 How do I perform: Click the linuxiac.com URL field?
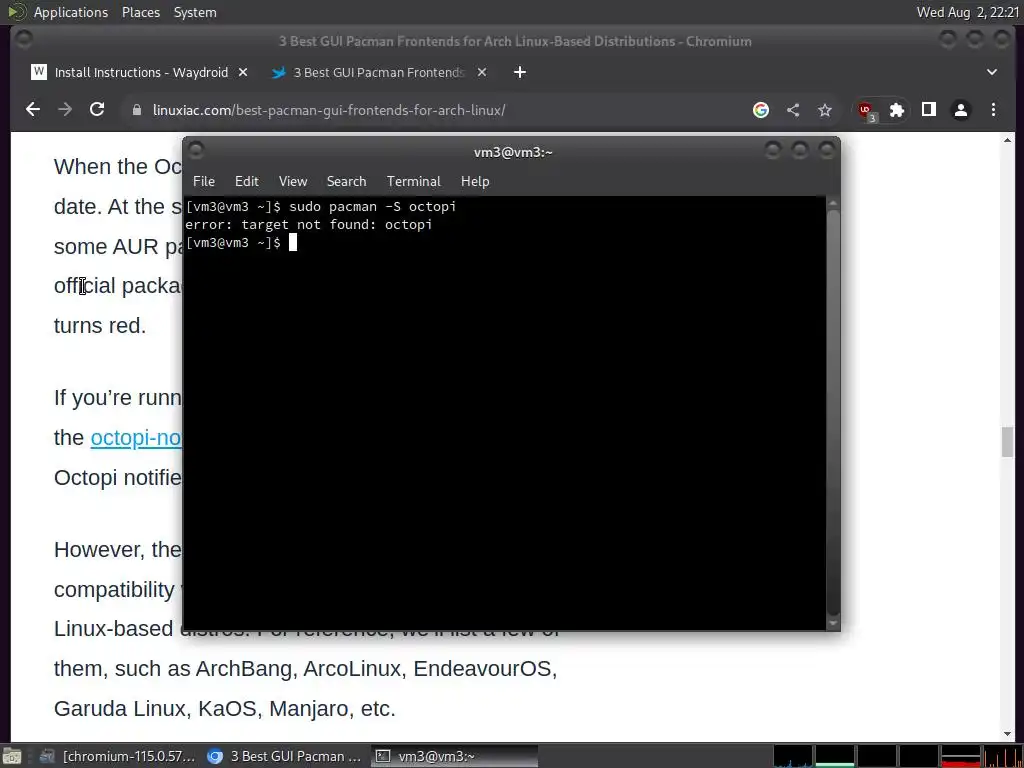click(328, 110)
